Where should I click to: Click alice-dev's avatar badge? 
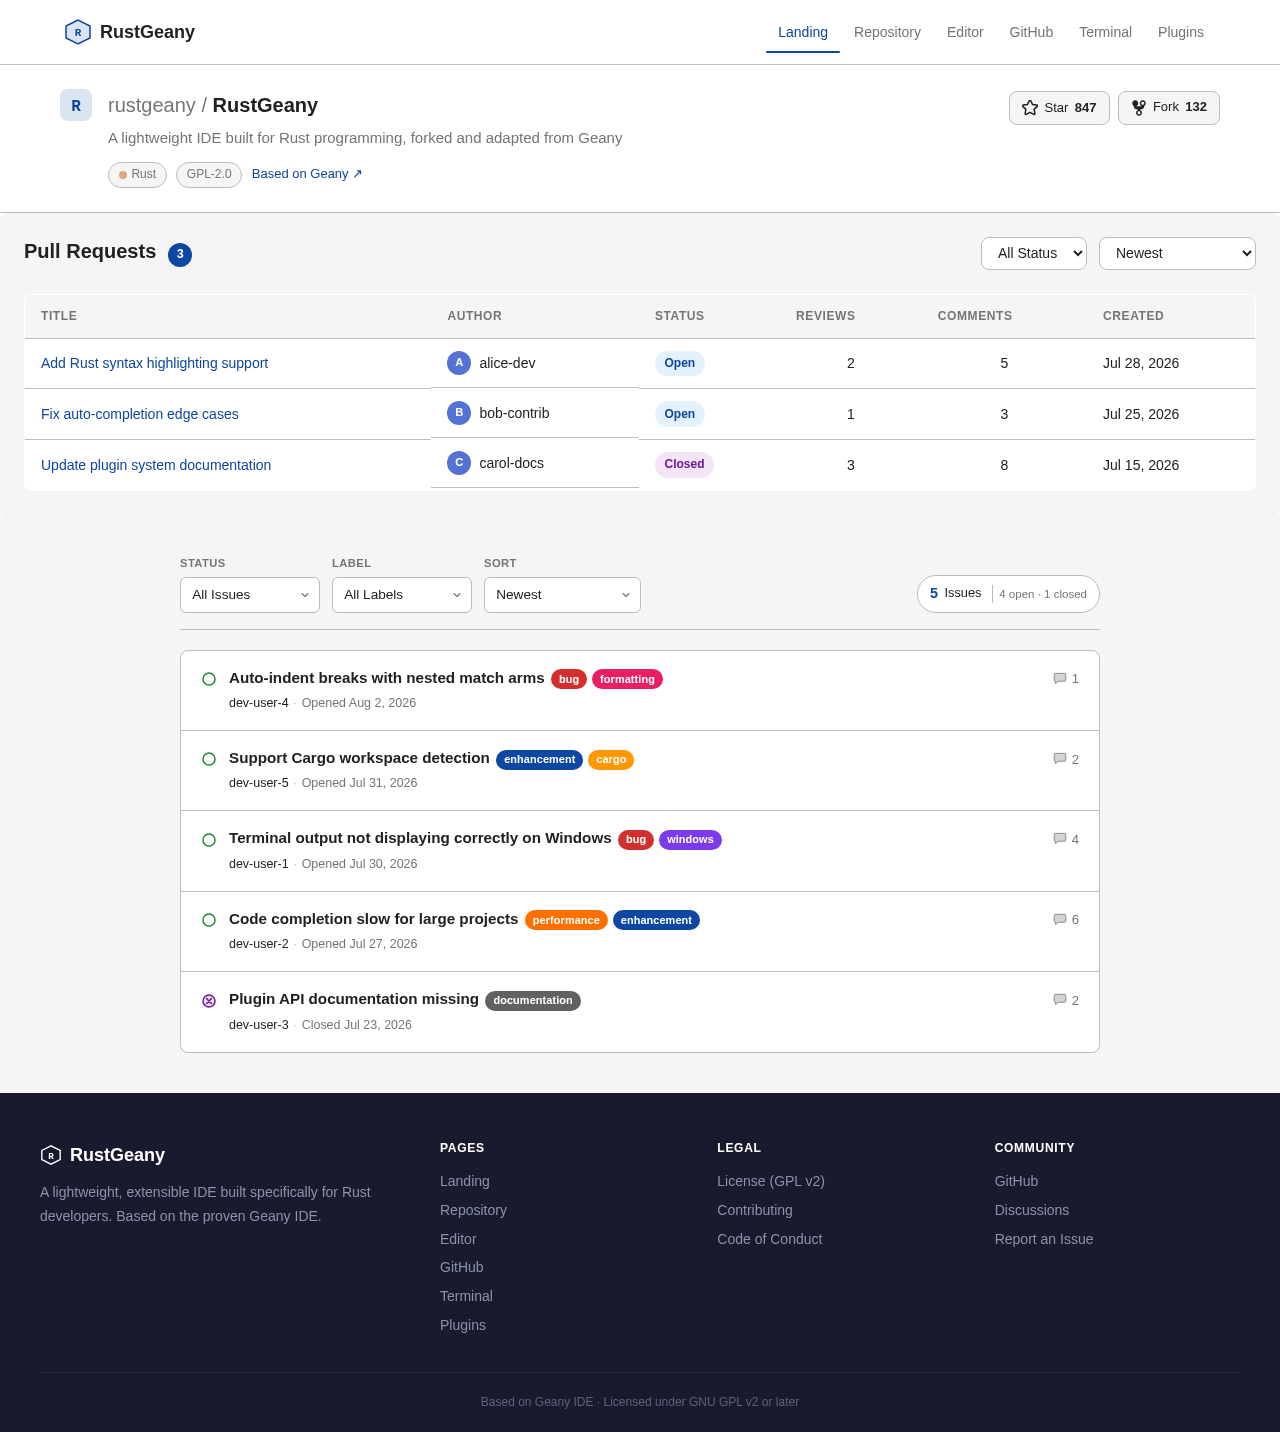459,363
